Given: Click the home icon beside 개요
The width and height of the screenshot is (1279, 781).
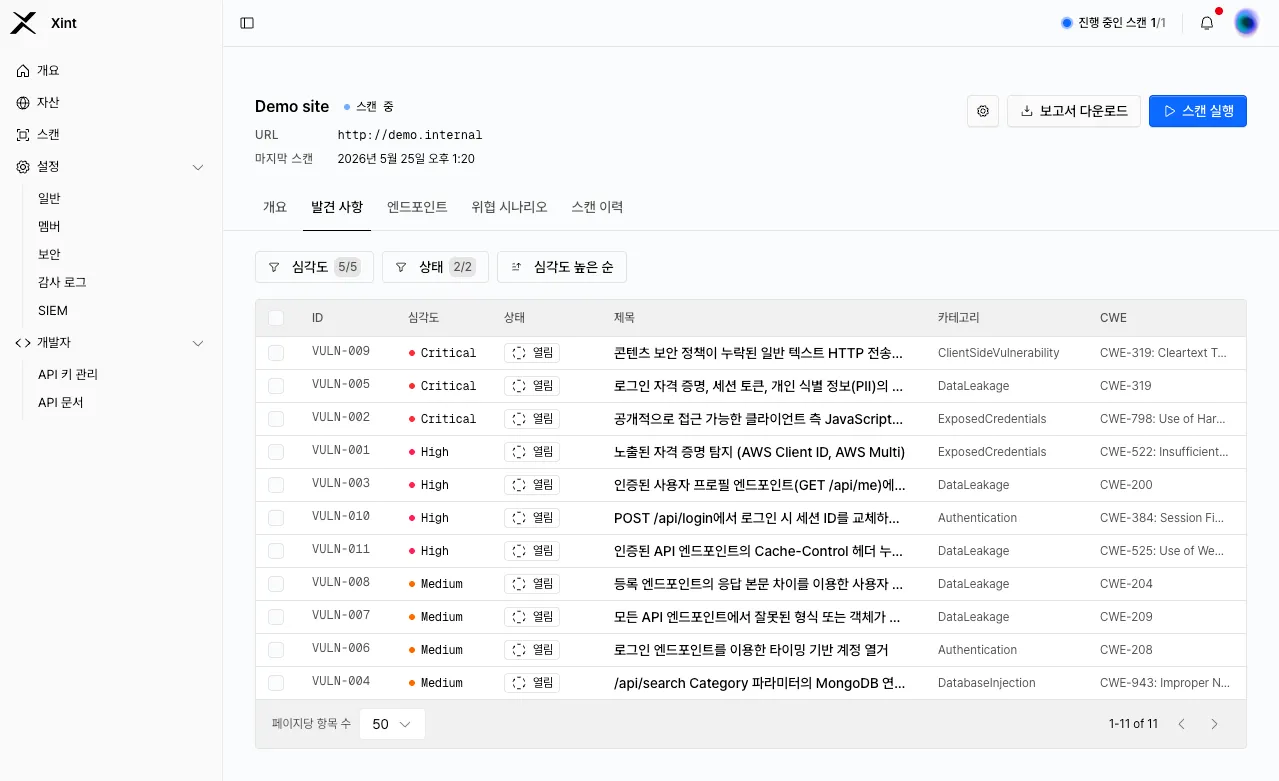Looking at the screenshot, I should (x=23, y=71).
